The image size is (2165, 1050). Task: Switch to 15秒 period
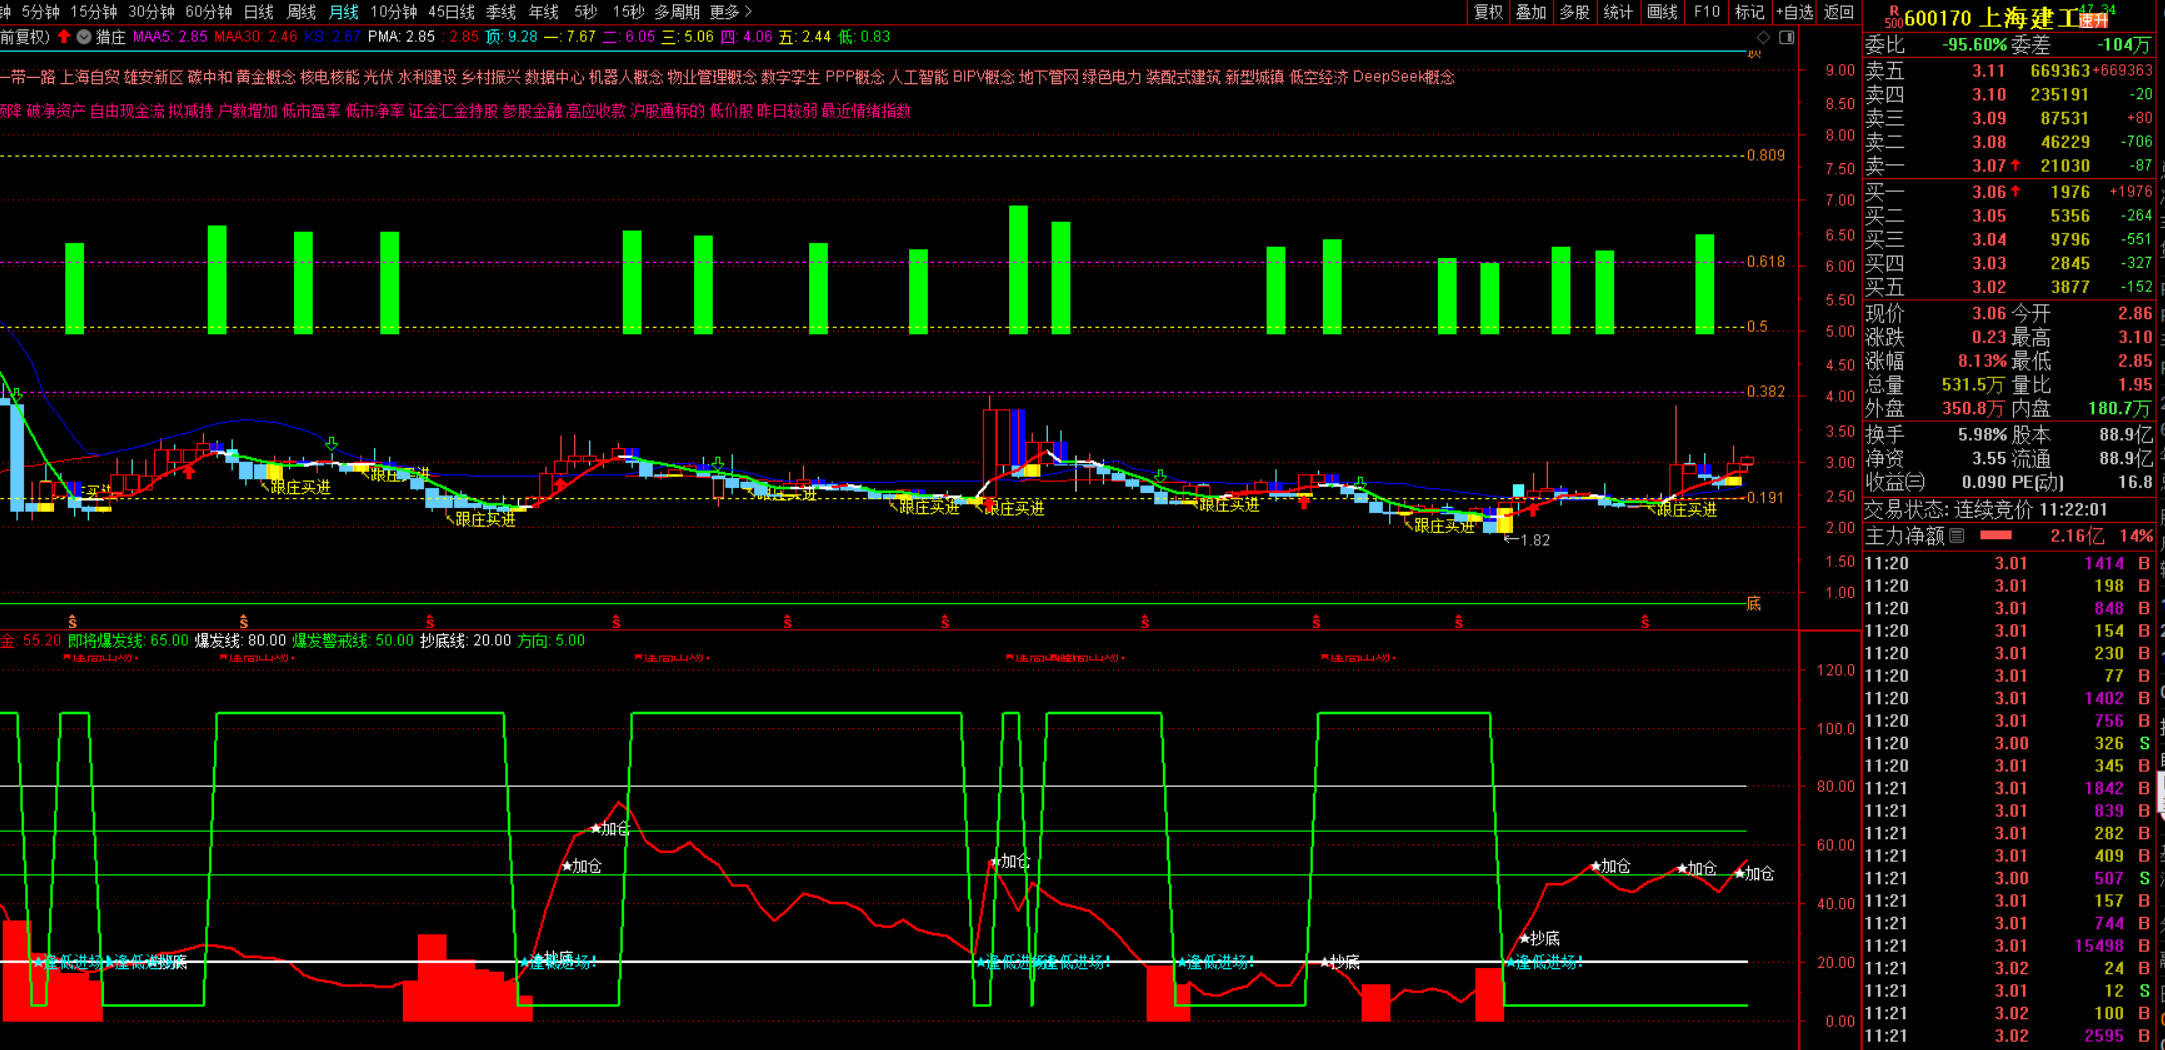pyautogui.click(x=628, y=12)
